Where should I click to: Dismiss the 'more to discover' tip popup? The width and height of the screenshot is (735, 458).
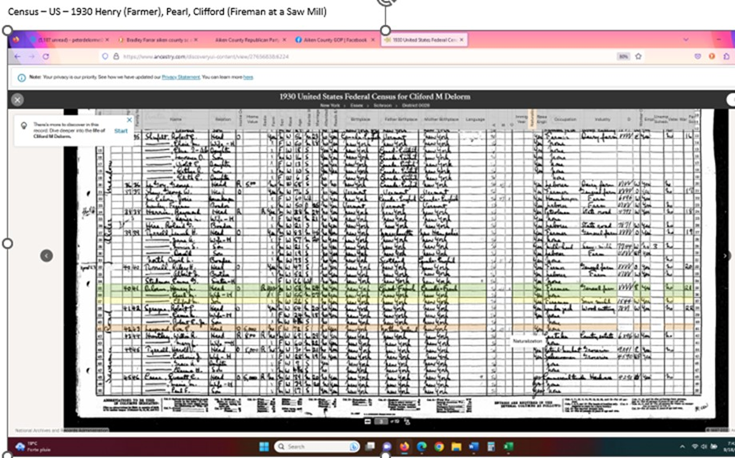(128, 119)
